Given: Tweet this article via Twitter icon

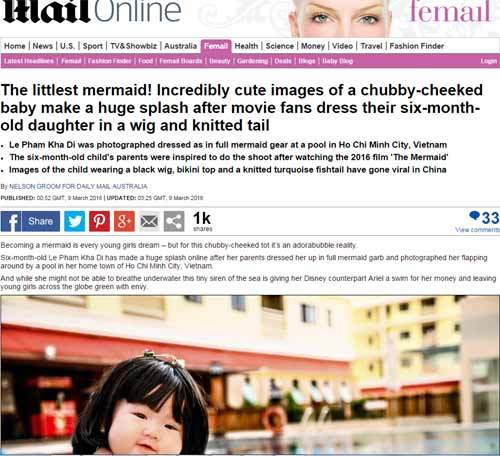Looking at the screenshot, I should (74, 221).
